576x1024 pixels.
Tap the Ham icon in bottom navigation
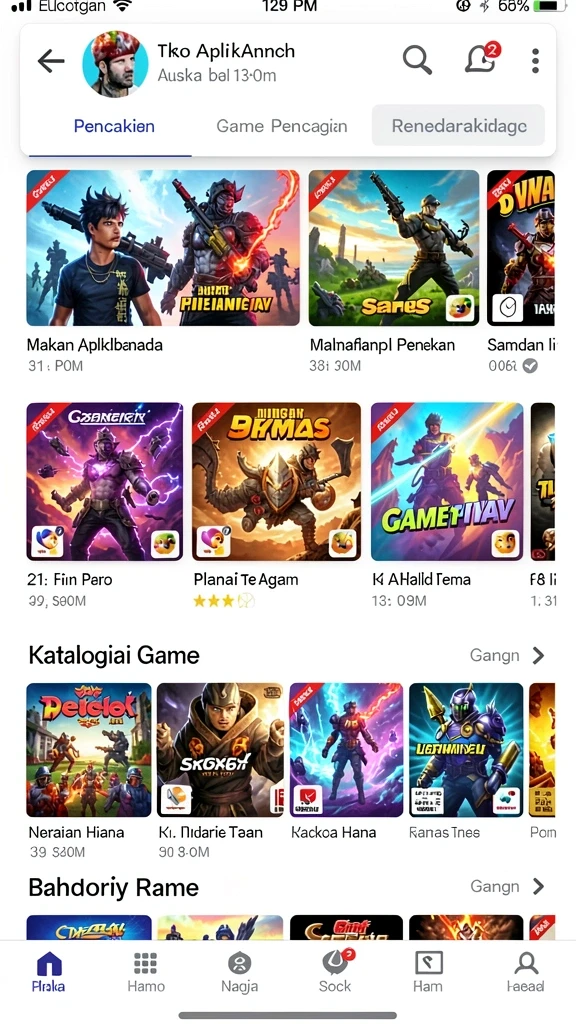[x=428, y=972]
